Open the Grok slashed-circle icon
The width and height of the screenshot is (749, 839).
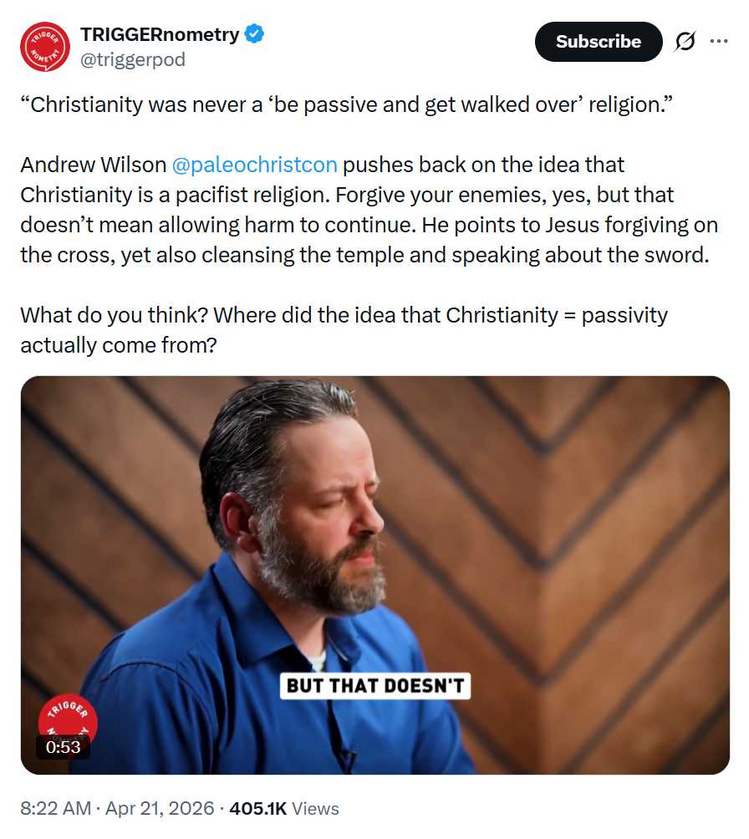[x=685, y=41]
